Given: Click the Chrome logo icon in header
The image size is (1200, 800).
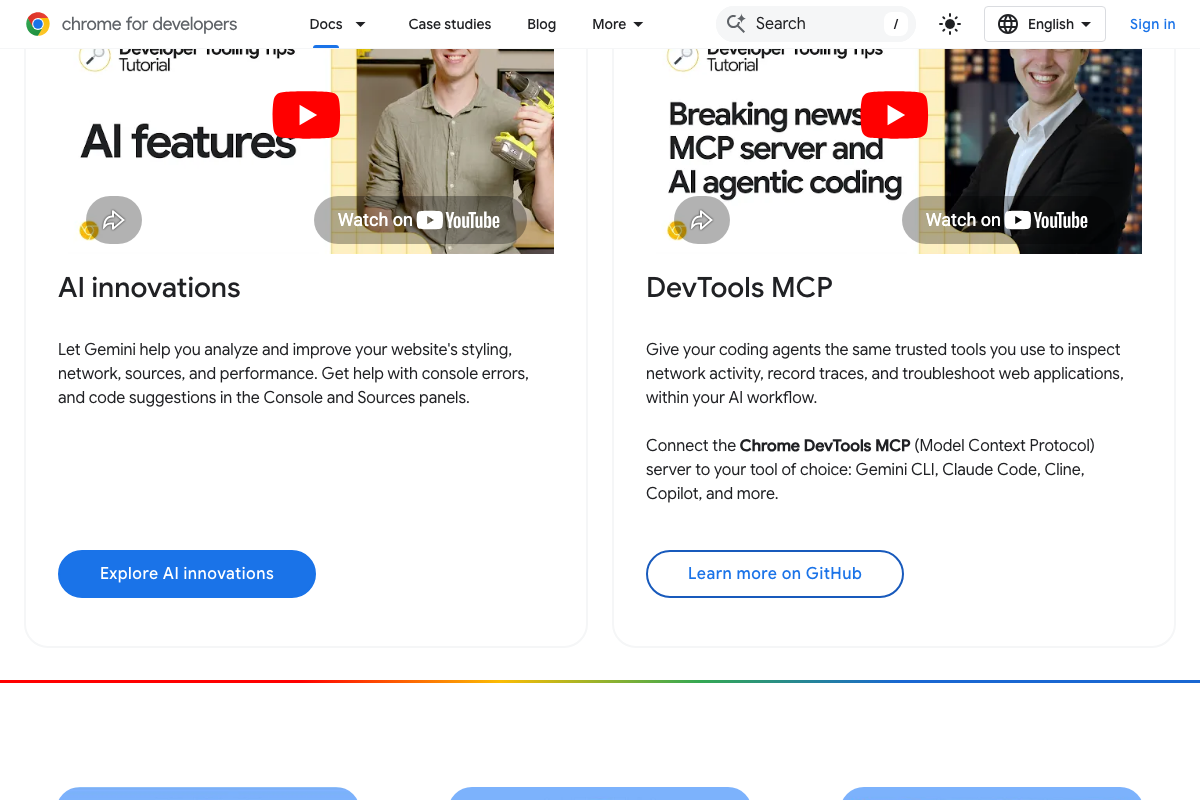Looking at the screenshot, I should (38, 24).
